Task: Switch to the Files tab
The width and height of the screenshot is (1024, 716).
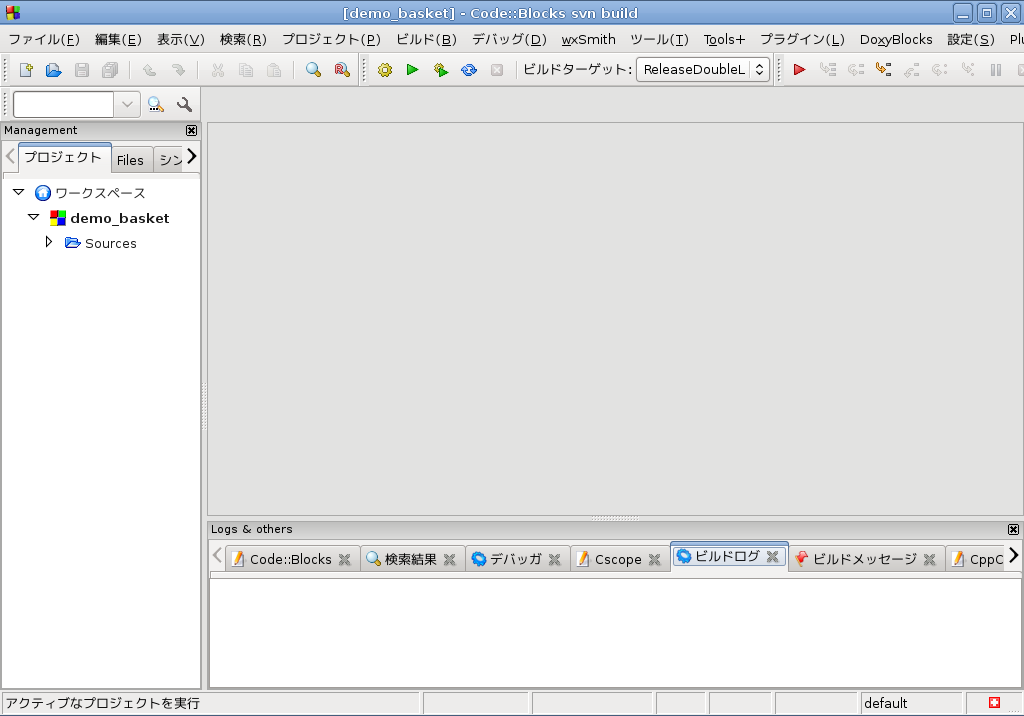Action: click(130, 160)
